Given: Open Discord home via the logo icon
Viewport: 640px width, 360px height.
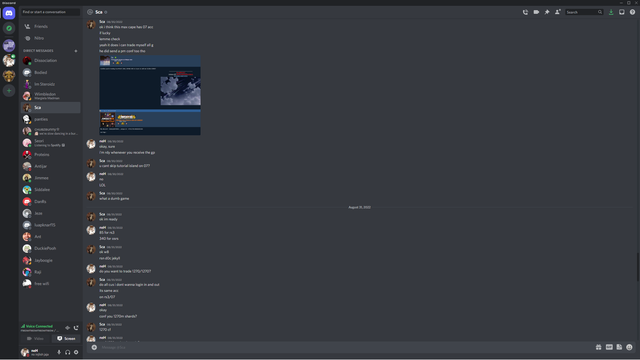Looking at the screenshot, I should [x=9, y=13].
